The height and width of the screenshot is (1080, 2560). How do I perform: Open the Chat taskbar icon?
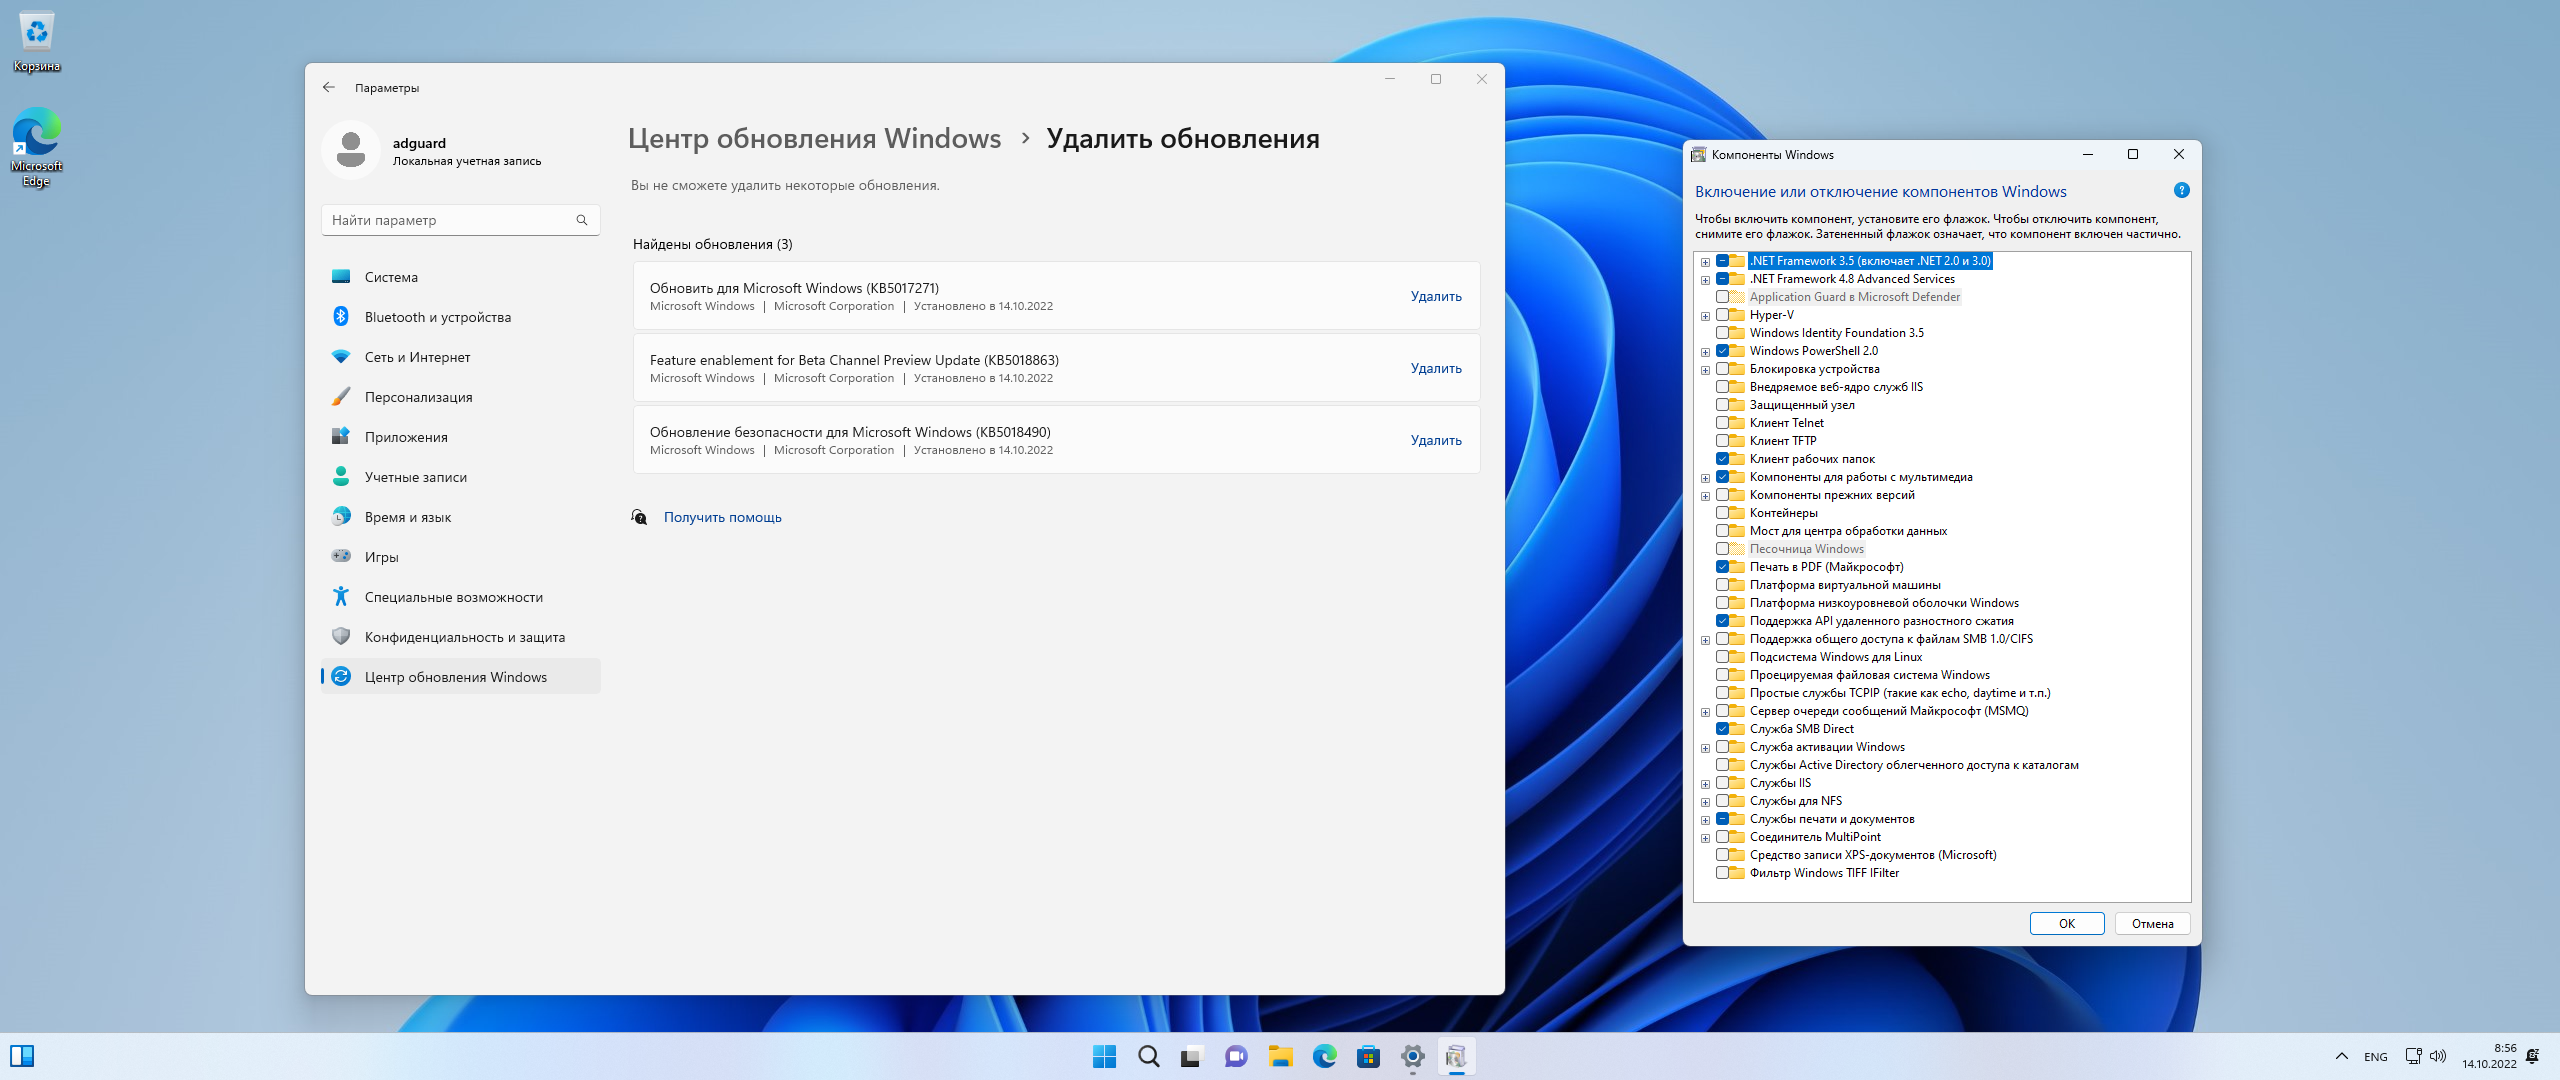coord(1236,1056)
